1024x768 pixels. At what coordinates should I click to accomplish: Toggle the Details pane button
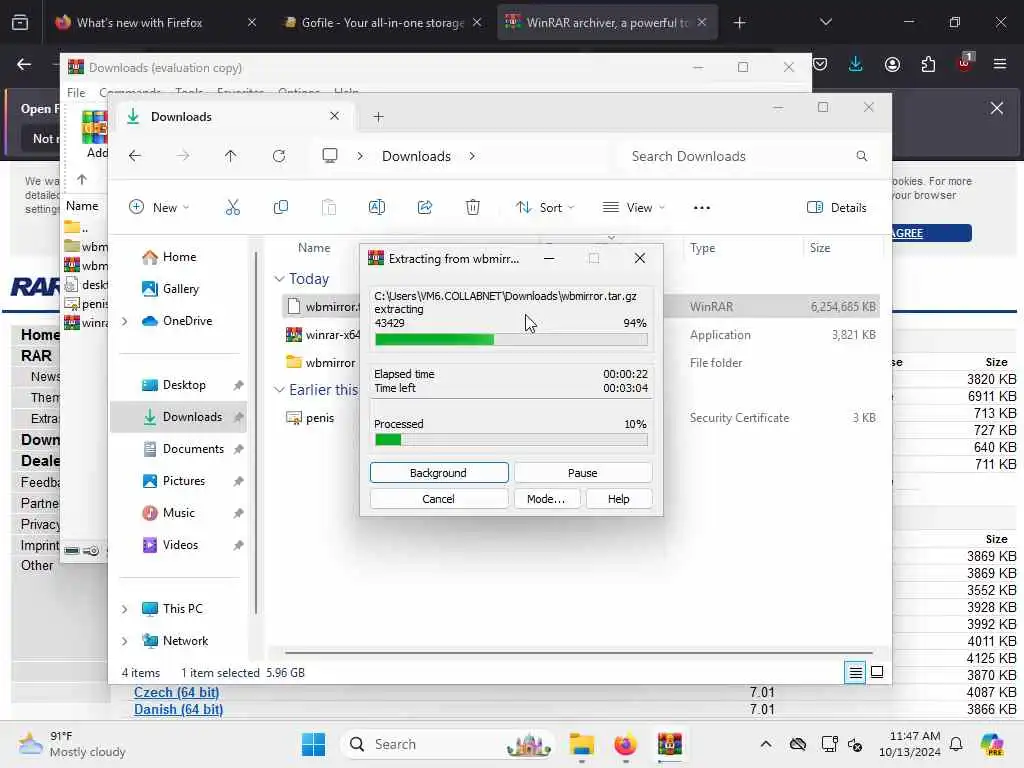[x=837, y=208]
